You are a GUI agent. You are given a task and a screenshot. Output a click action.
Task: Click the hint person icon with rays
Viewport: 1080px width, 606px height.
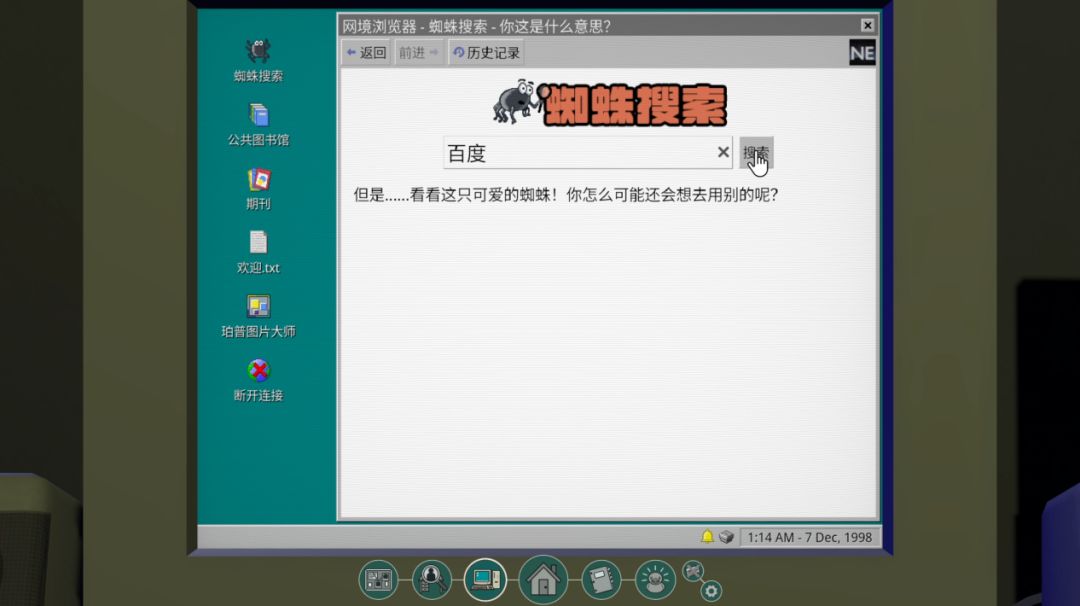pyautogui.click(x=655, y=579)
